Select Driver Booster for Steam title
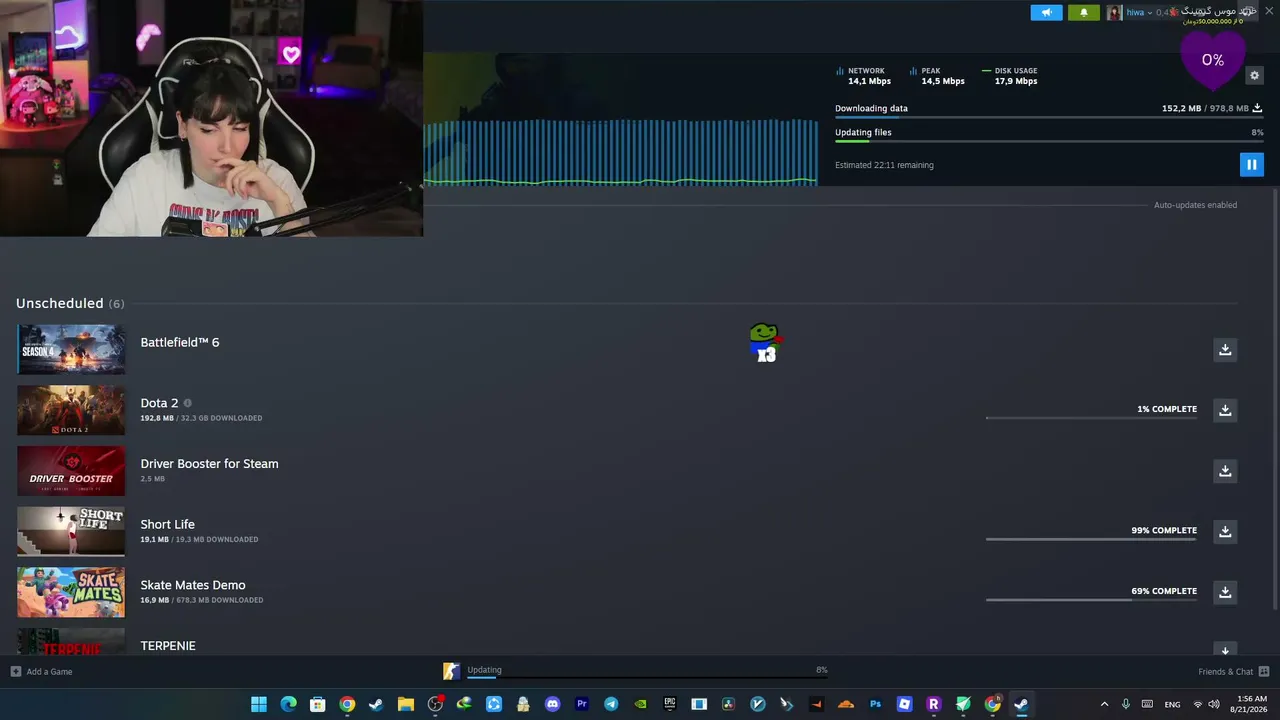The height and width of the screenshot is (720, 1280). [x=209, y=463]
